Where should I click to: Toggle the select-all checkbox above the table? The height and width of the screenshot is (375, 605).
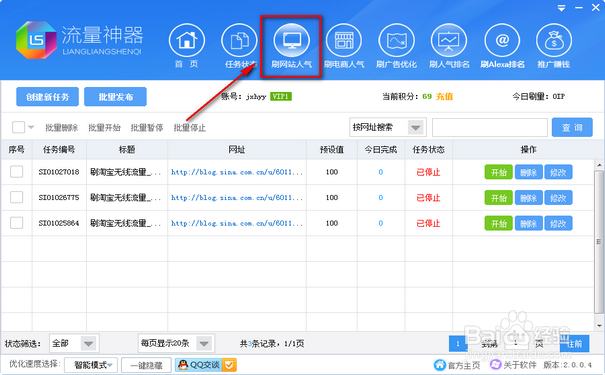click(19, 127)
